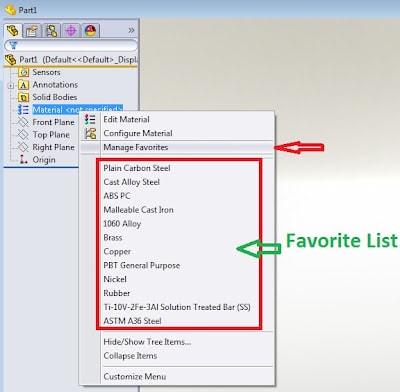Expand the hidden manager tabs chevron
Screen dimensions: 400x392
coord(131,30)
